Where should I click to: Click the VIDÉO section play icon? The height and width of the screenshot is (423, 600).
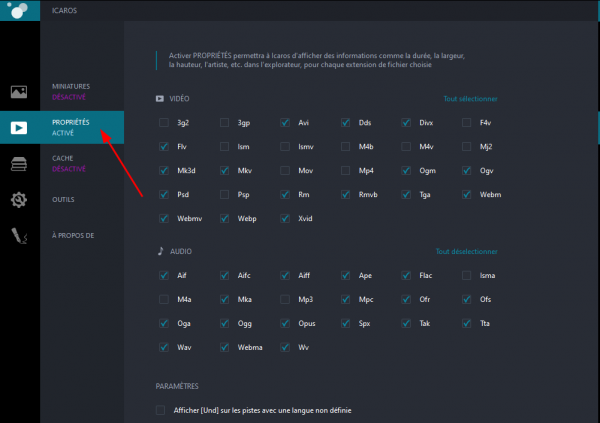(160, 99)
